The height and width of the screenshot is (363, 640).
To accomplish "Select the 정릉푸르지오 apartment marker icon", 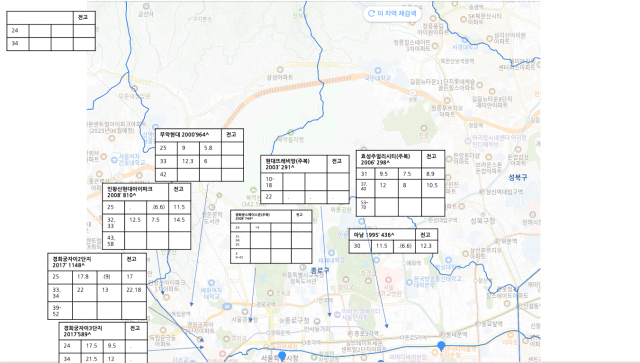I will (x=447, y=100).
